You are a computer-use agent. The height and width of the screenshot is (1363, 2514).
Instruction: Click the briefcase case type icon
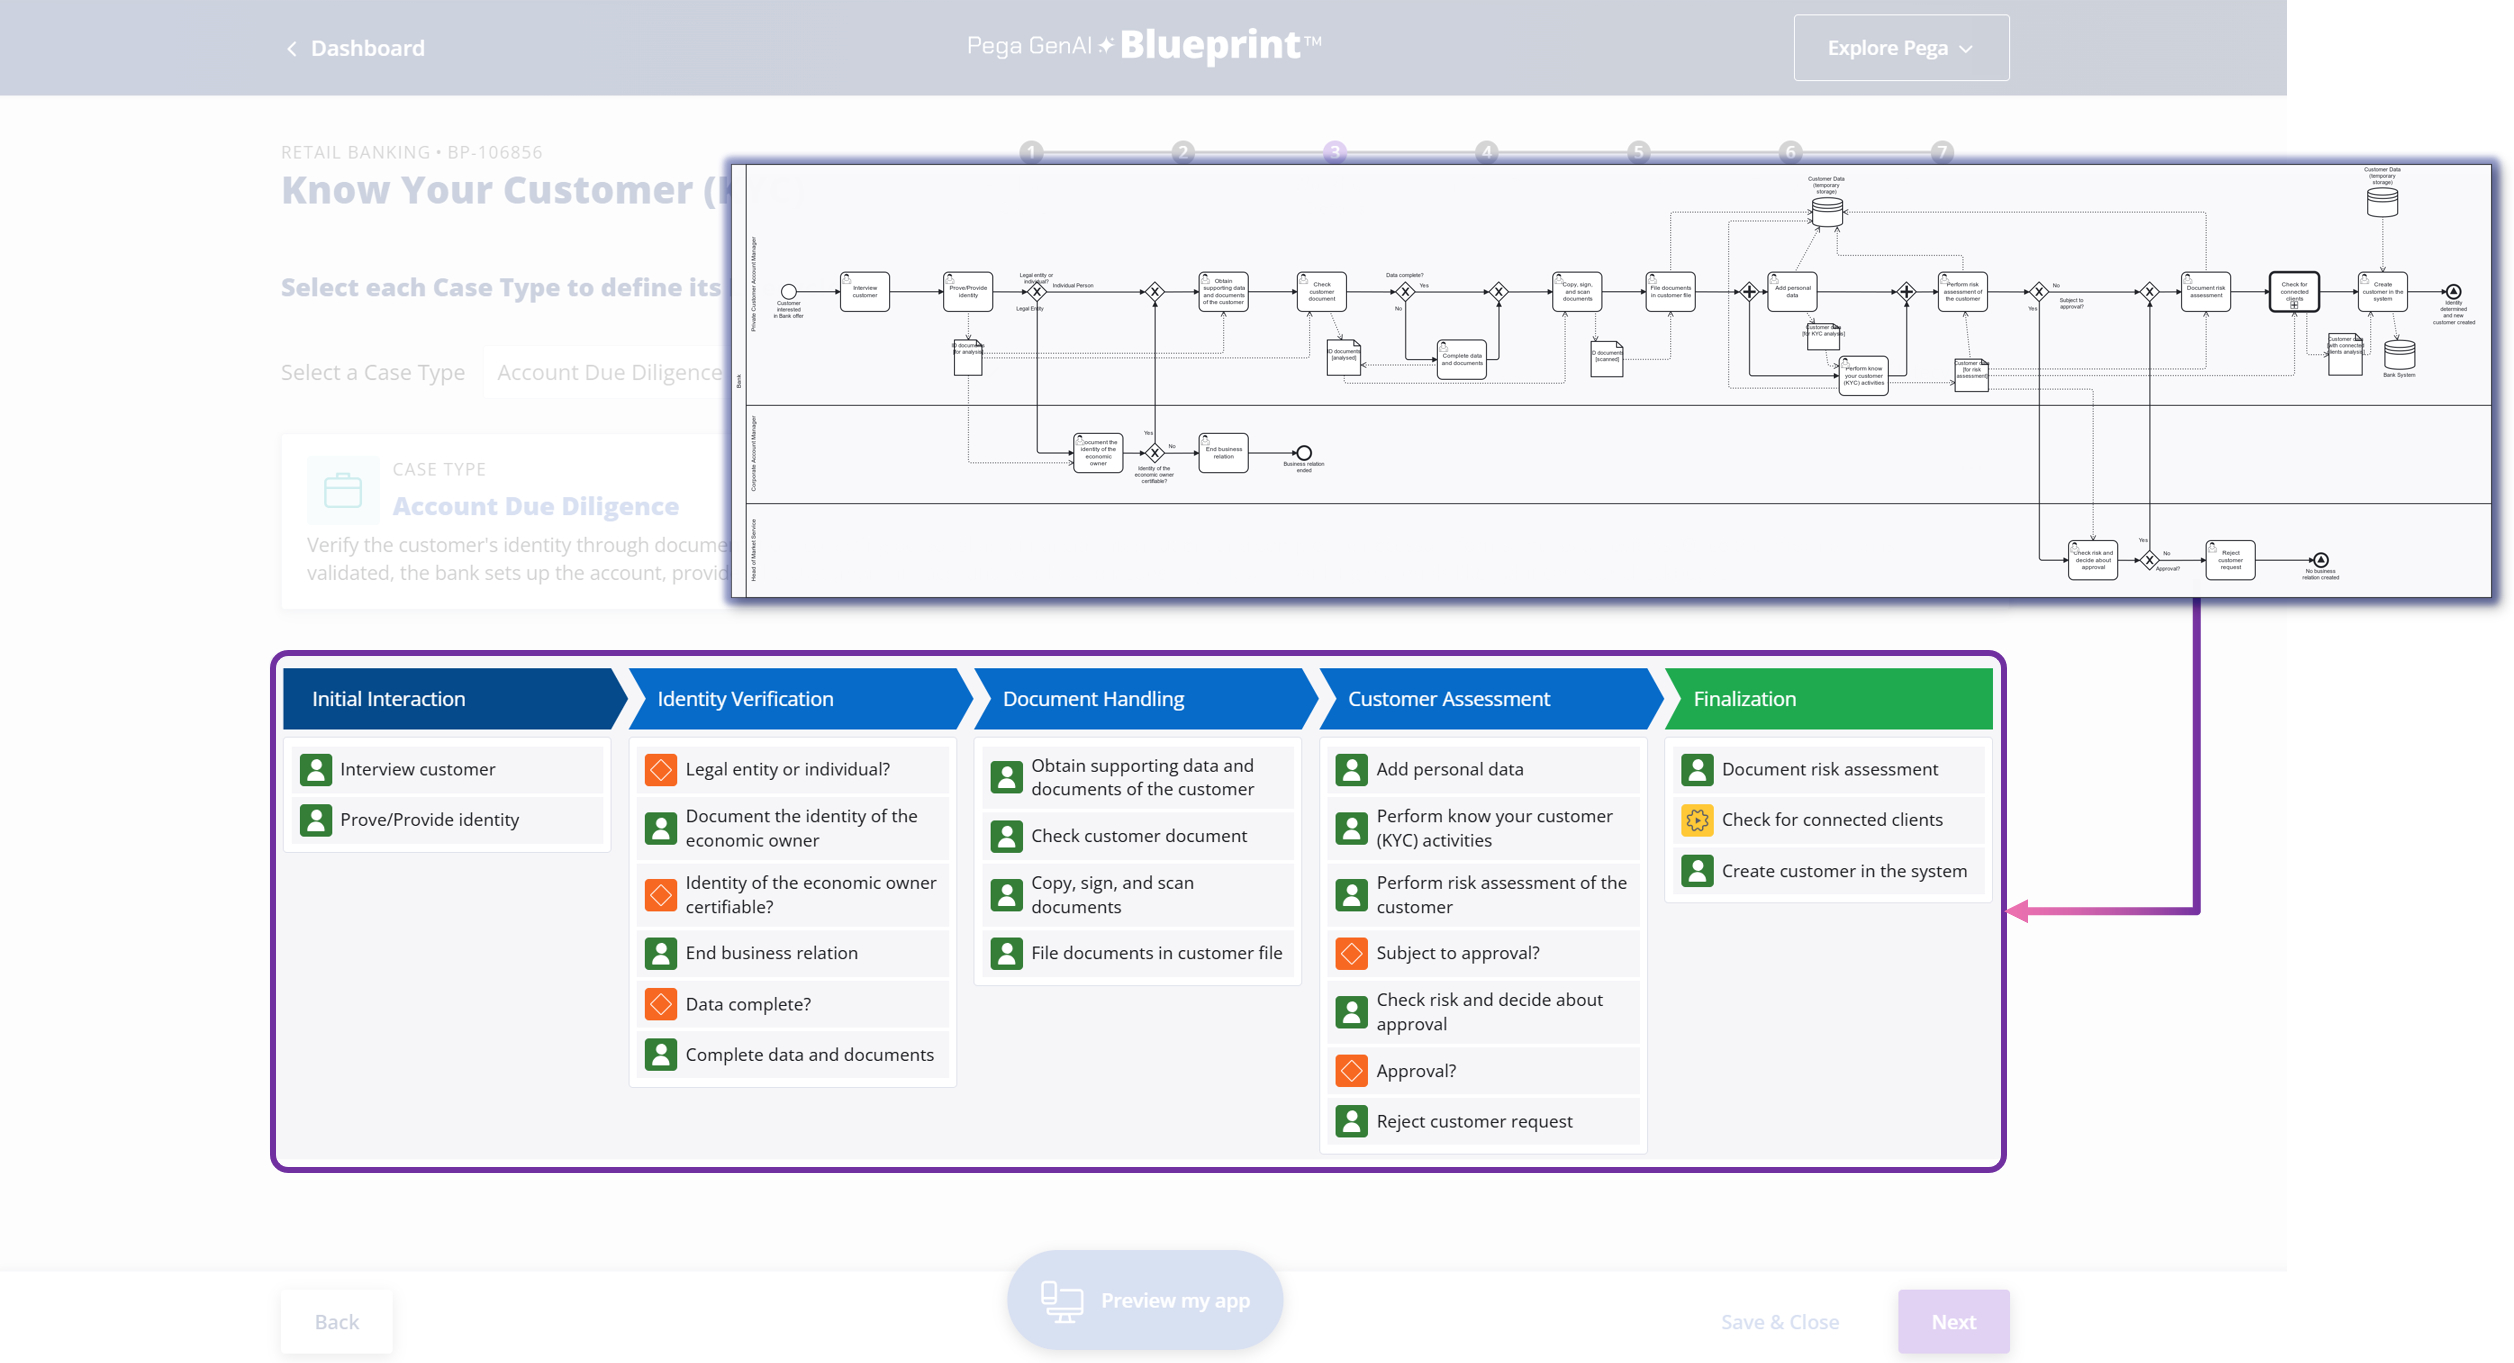coord(343,491)
